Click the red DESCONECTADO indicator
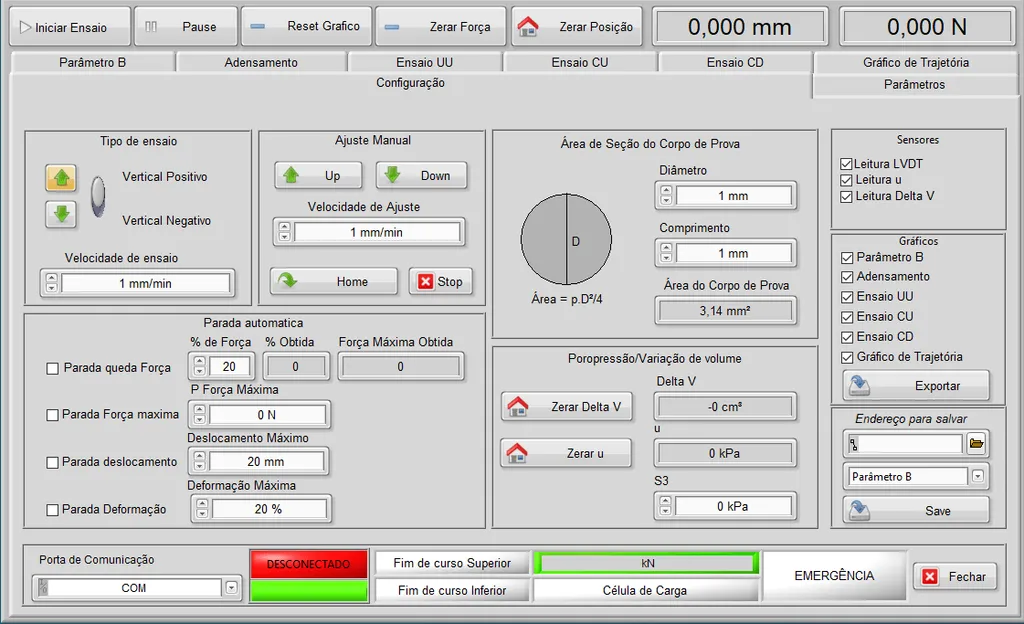Screen dimensions: 1024x624 pyautogui.click(x=308, y=564)
